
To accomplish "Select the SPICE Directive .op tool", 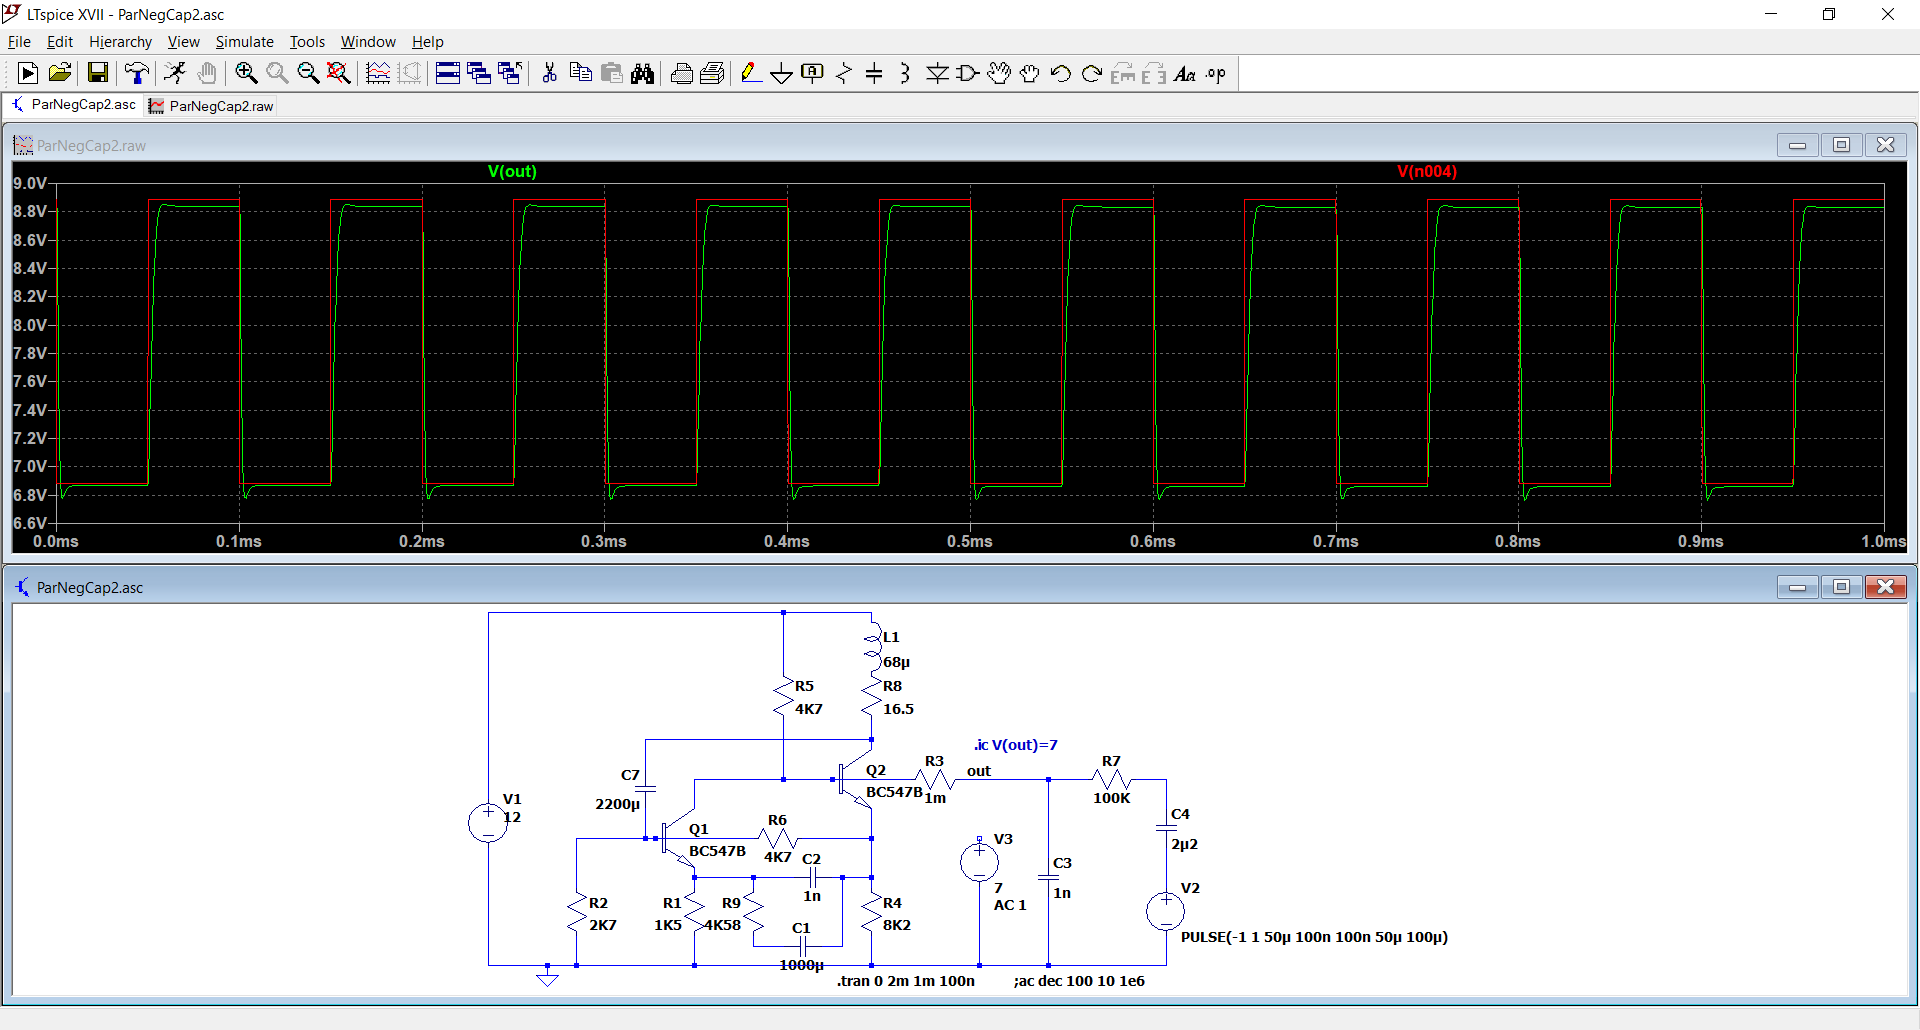I will click(x=1216, y=73).
